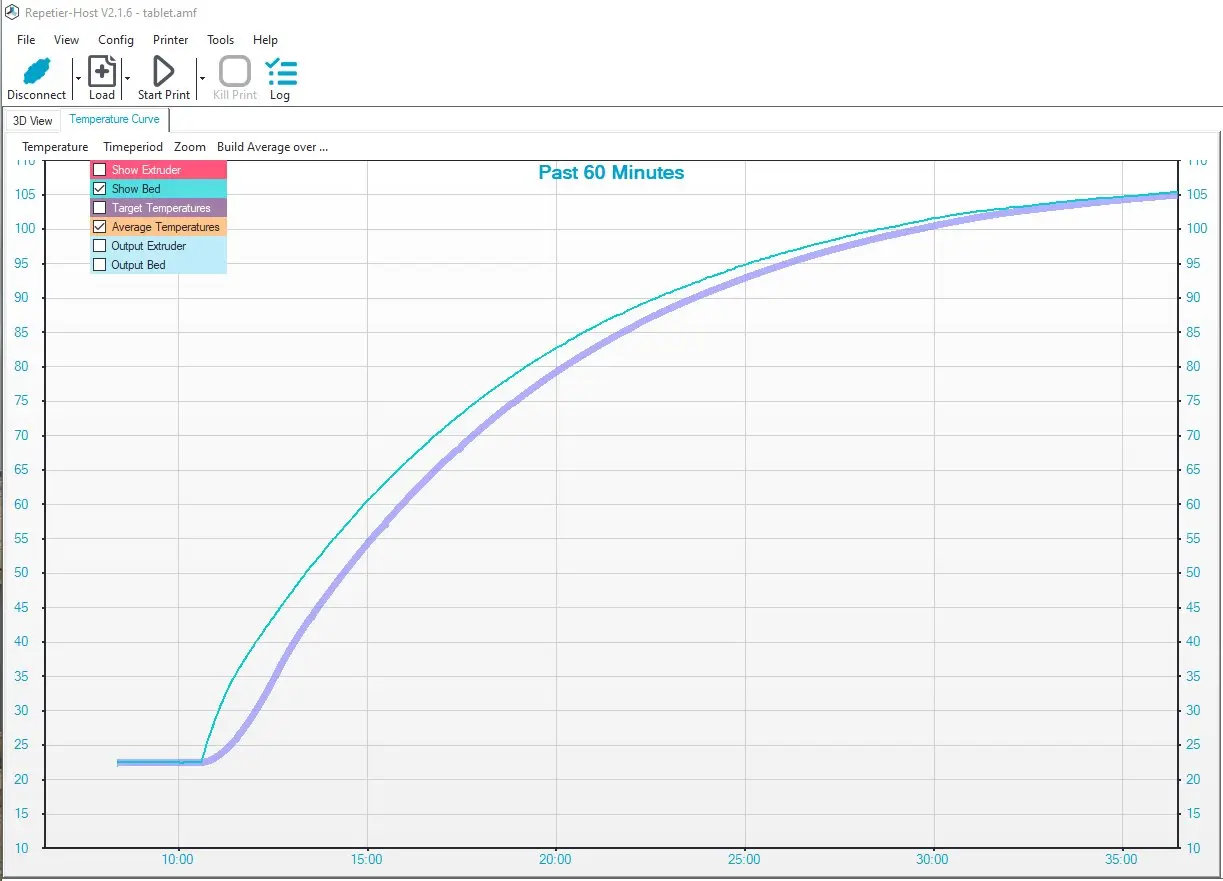Screen dimensions: 1223x881
Task: Select the Temperature Curve tab
Action: click(115, 120)
